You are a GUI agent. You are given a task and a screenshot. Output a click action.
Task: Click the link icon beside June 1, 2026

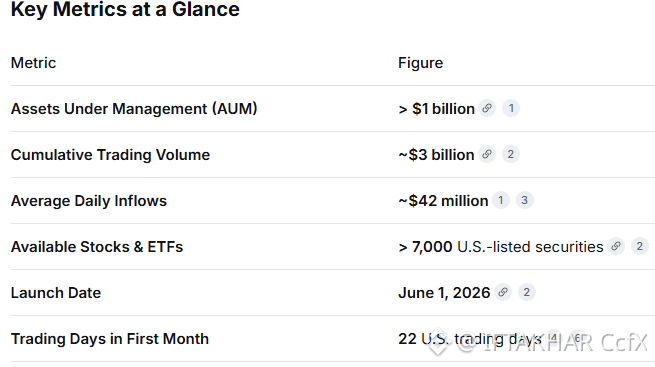point(503,292)
